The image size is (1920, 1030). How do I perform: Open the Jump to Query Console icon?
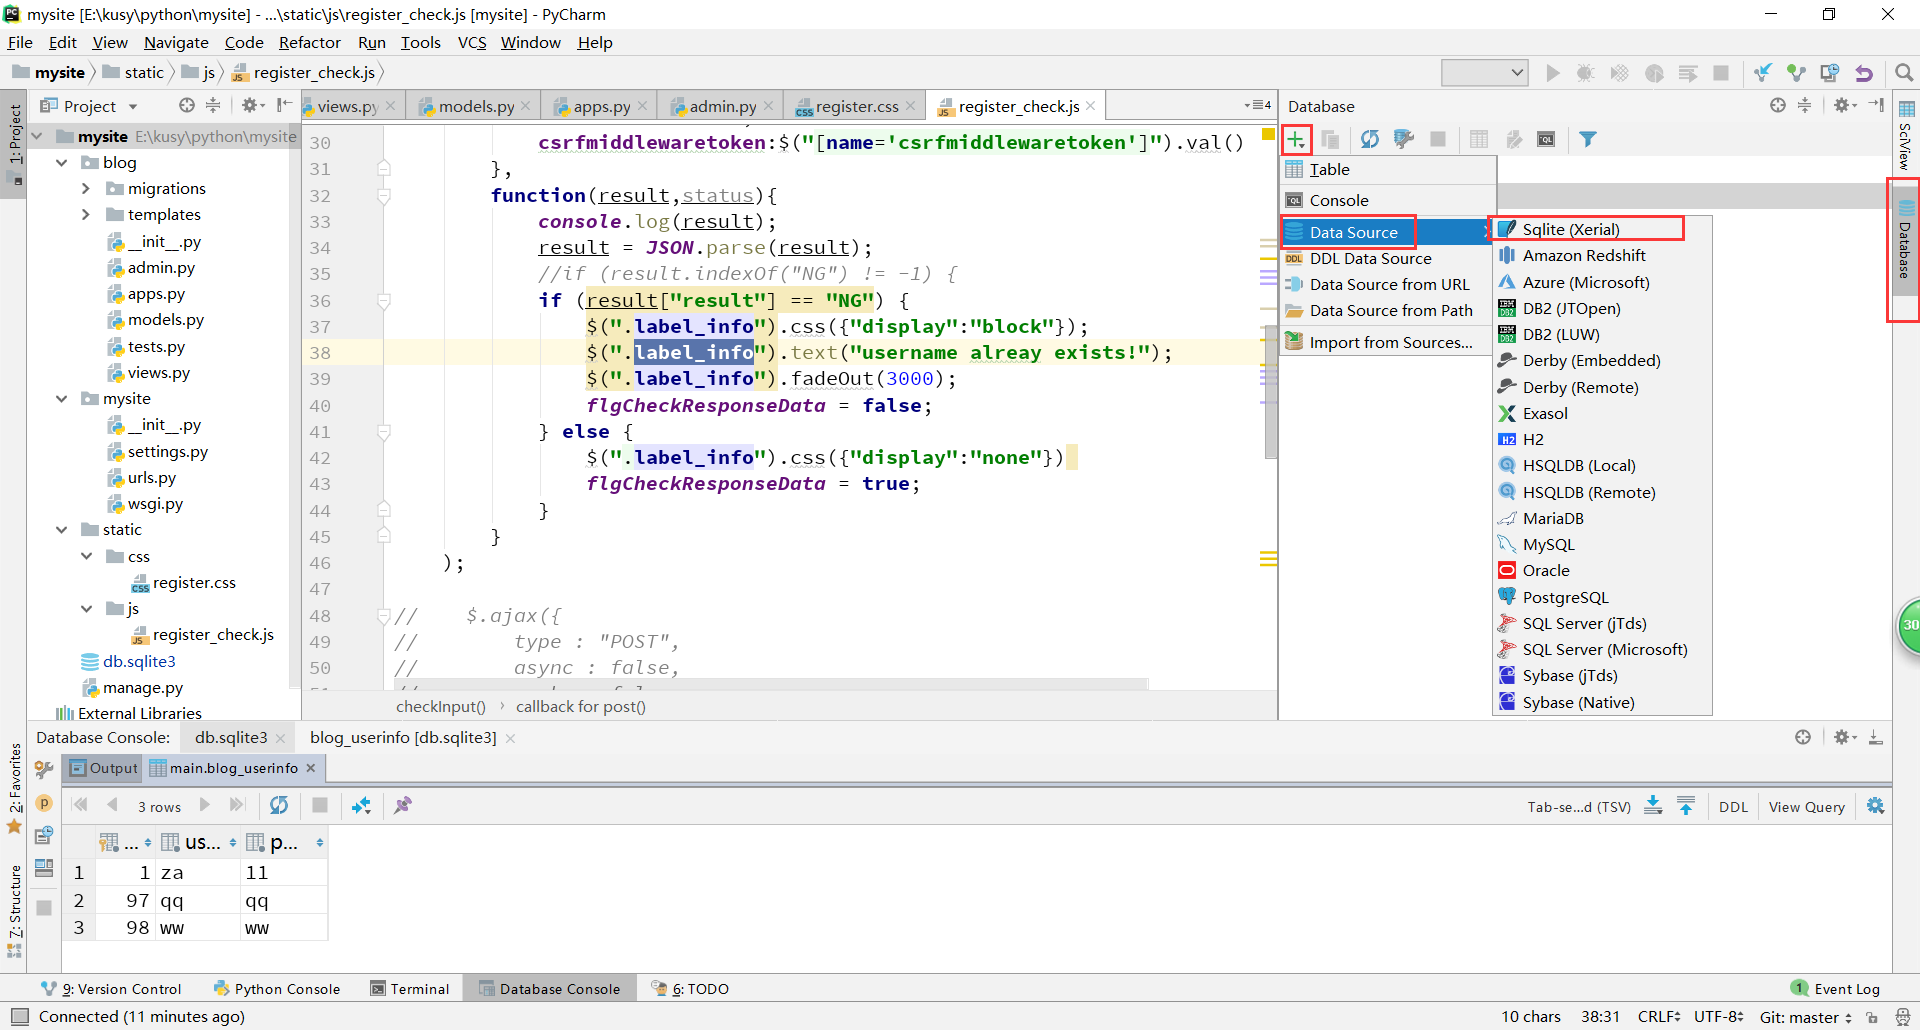(x=1546, y=139)
